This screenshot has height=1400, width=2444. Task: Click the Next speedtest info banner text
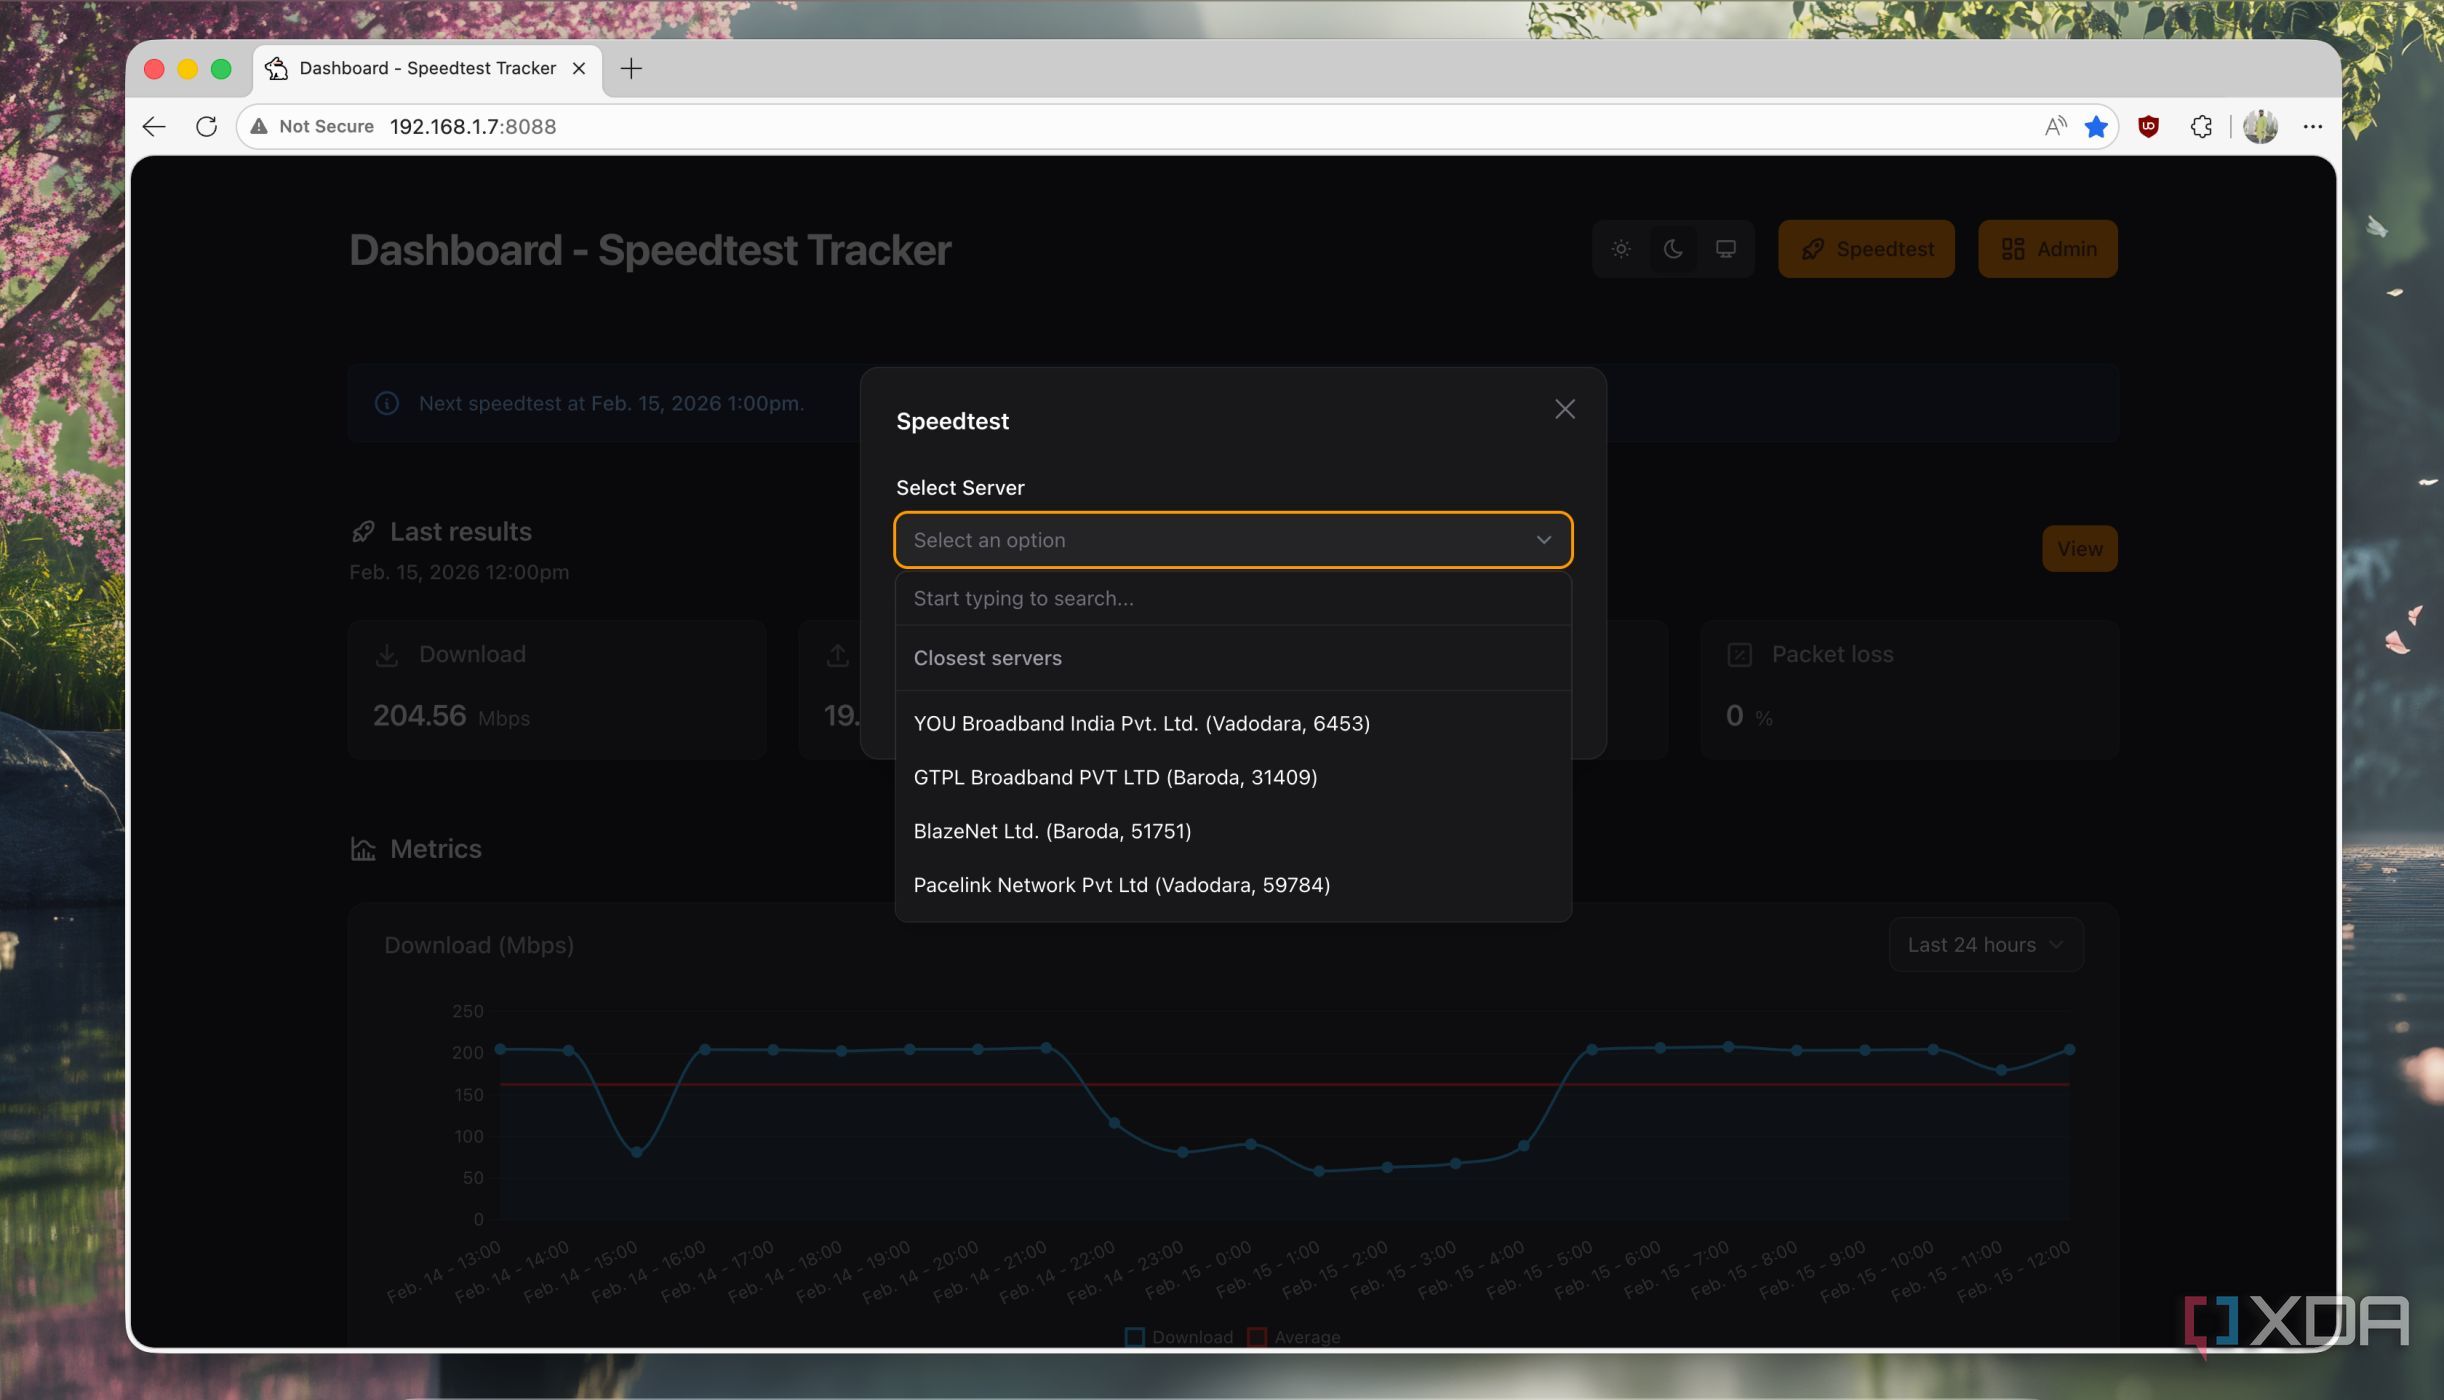tap(611, 404)
